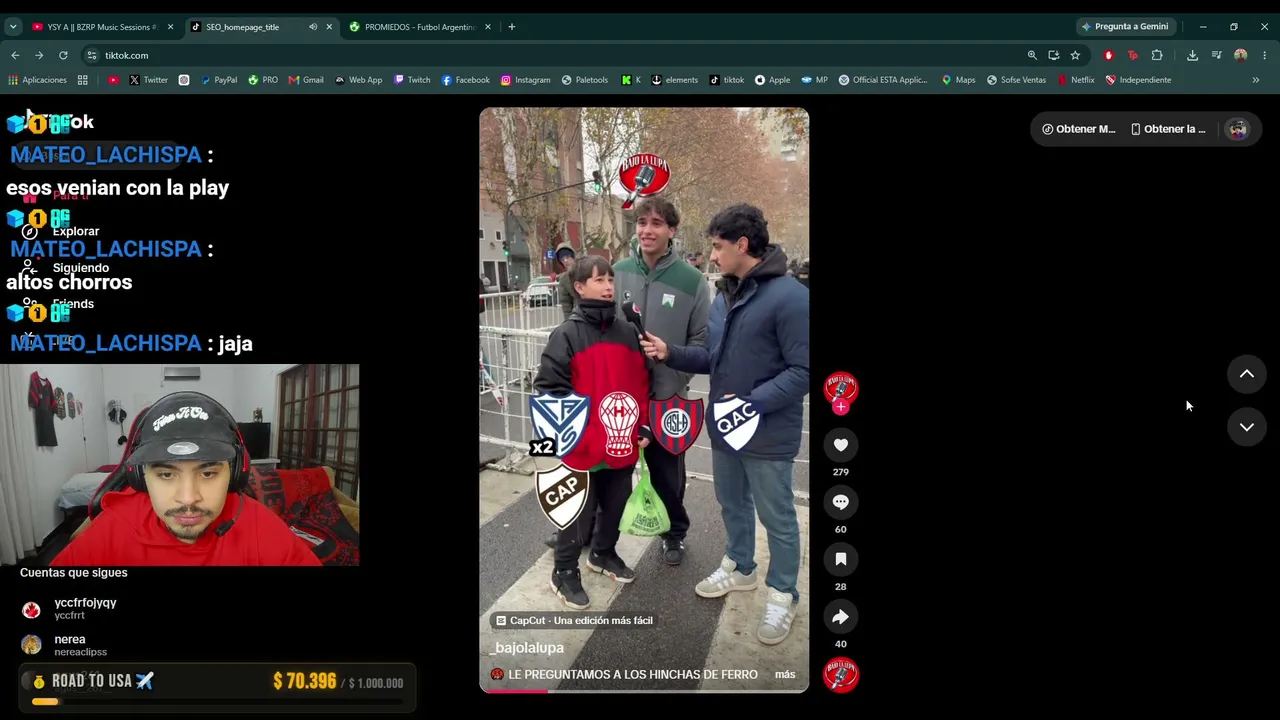
Task: Open the _bajolalupa creator profile link
Action: pyautogui.click(x=526, y=648)
